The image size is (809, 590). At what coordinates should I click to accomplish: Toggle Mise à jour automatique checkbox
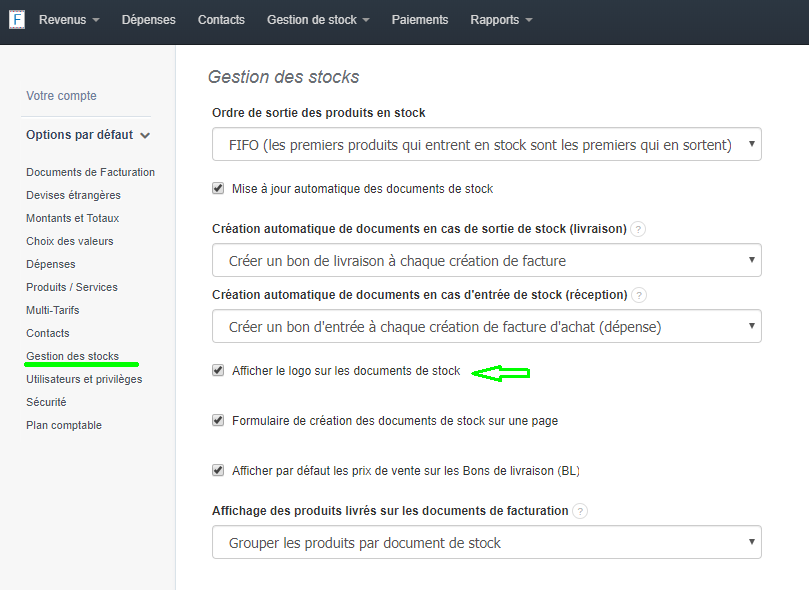coord(218,188)
